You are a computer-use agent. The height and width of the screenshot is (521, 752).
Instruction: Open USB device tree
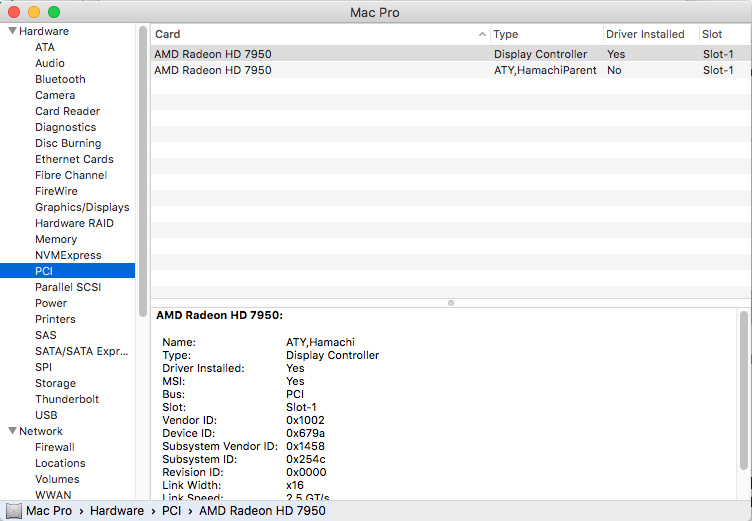(46, 415)
